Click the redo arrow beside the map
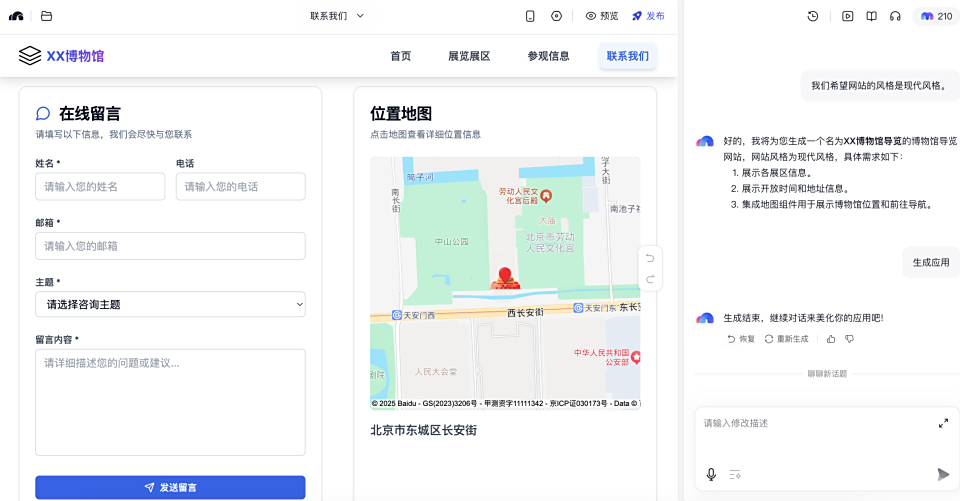 (650, 279)
